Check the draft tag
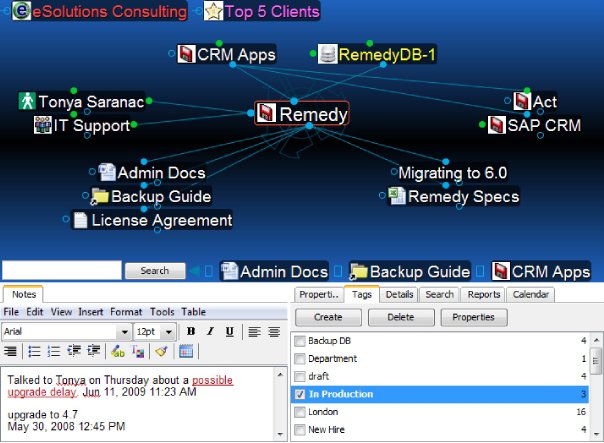The height and width of the screenshot is (443, 604). [x=299, y=376]
